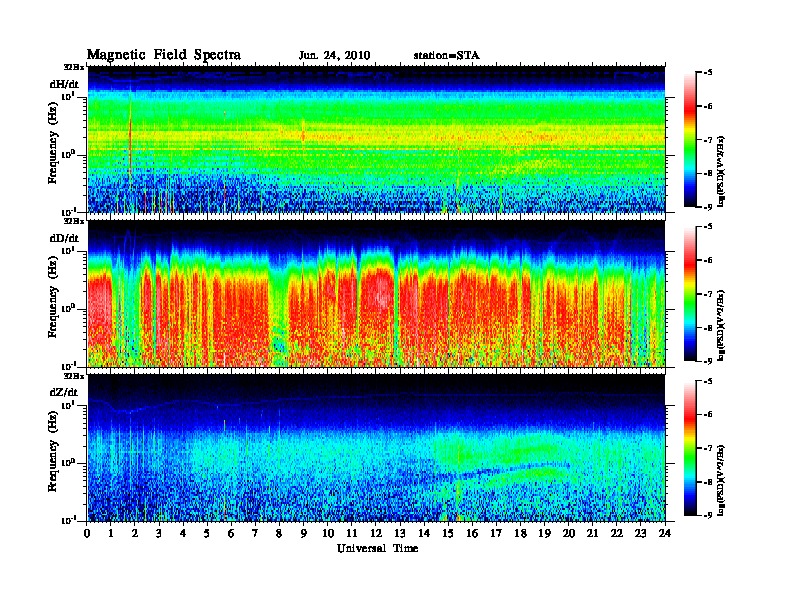Click the '11' hour tick label
792x612 pixels.
[x=352, y=533]
